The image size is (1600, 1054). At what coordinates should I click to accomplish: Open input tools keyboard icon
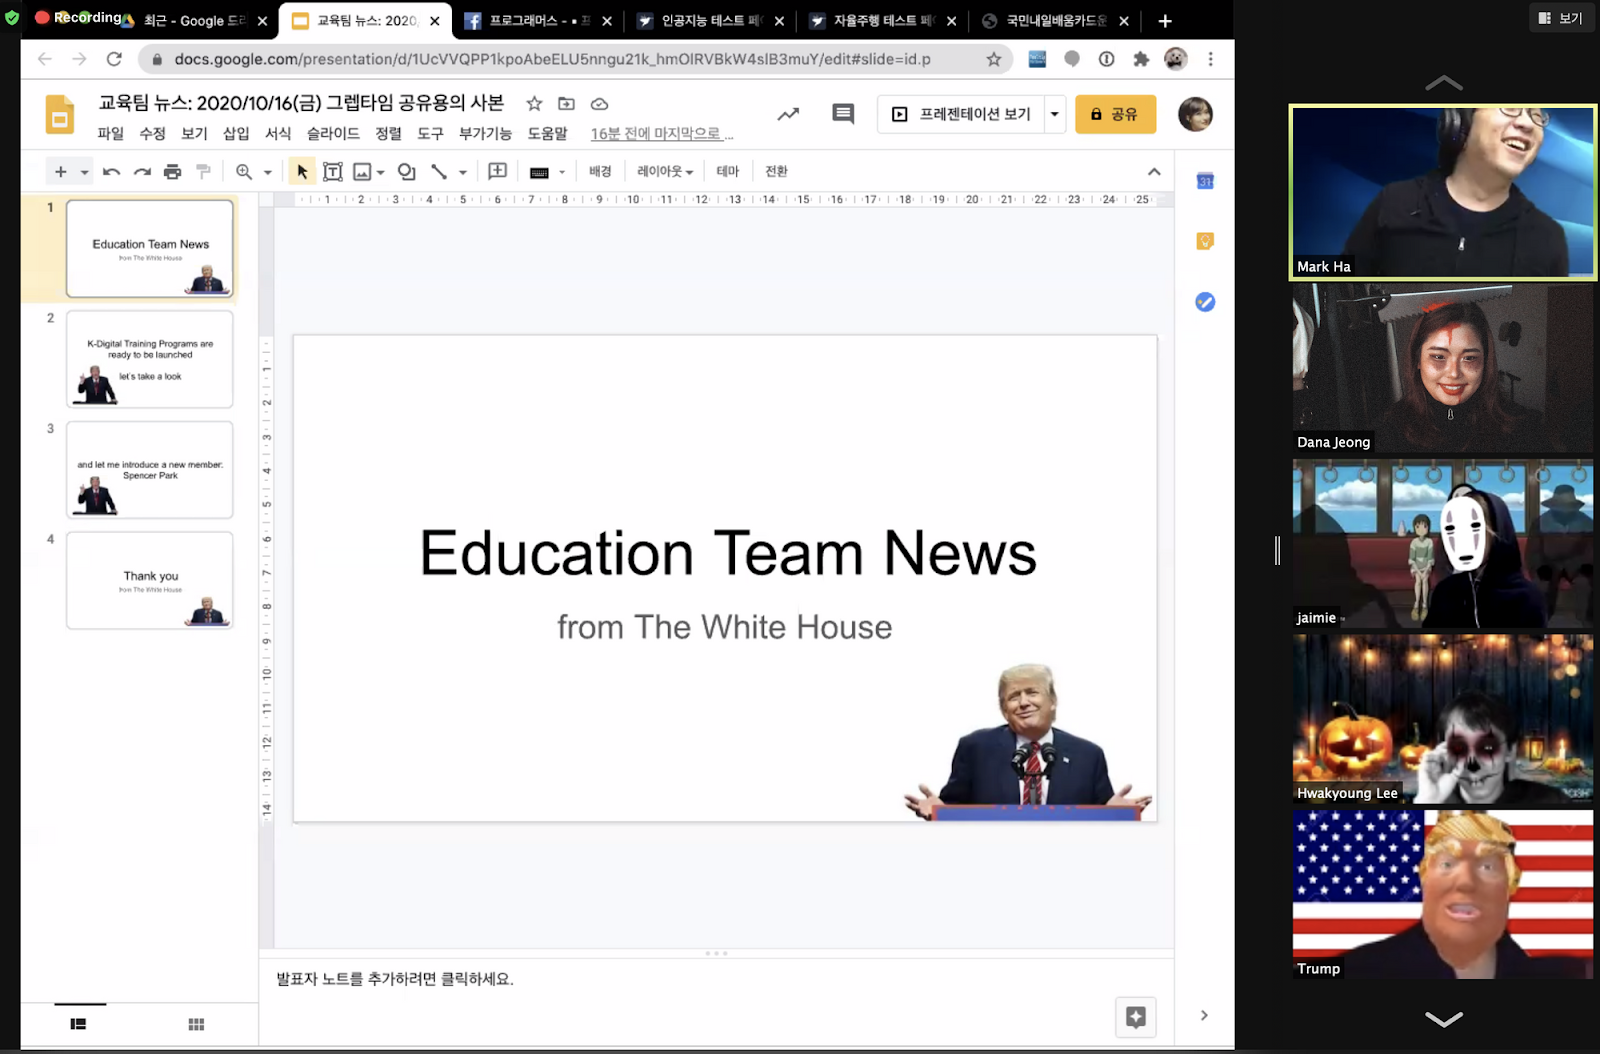click(x=539, y=172)
